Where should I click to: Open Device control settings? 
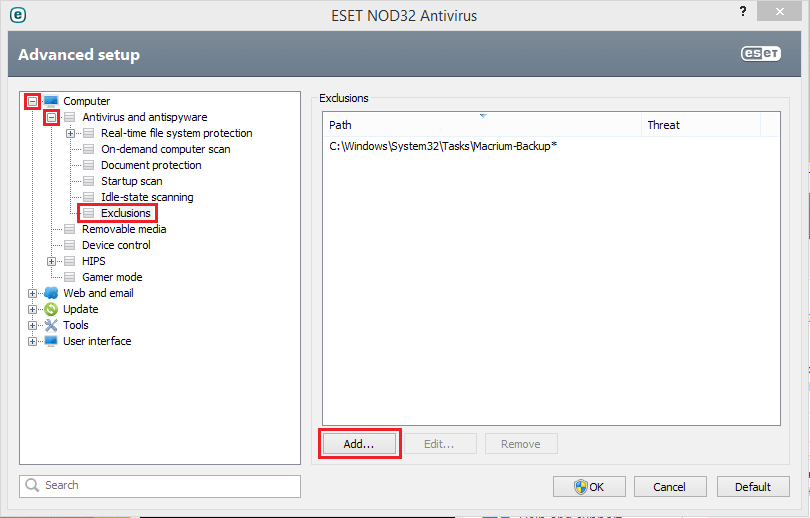(116, 245)
